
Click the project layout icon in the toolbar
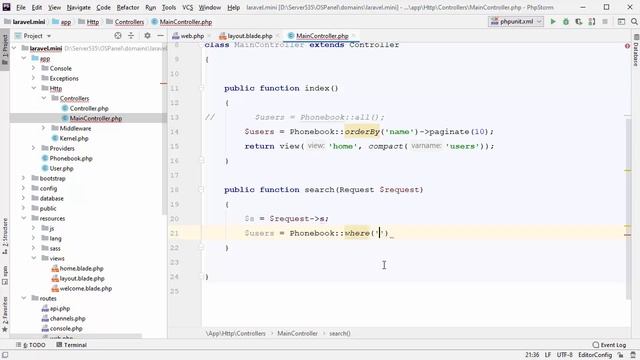pyautogui.click(x=621, y=22)
